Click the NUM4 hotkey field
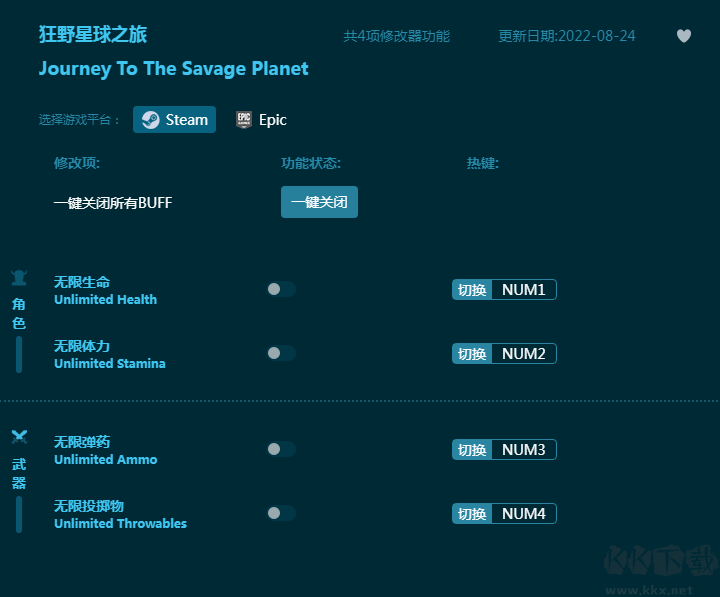 (x=523, y=514)
